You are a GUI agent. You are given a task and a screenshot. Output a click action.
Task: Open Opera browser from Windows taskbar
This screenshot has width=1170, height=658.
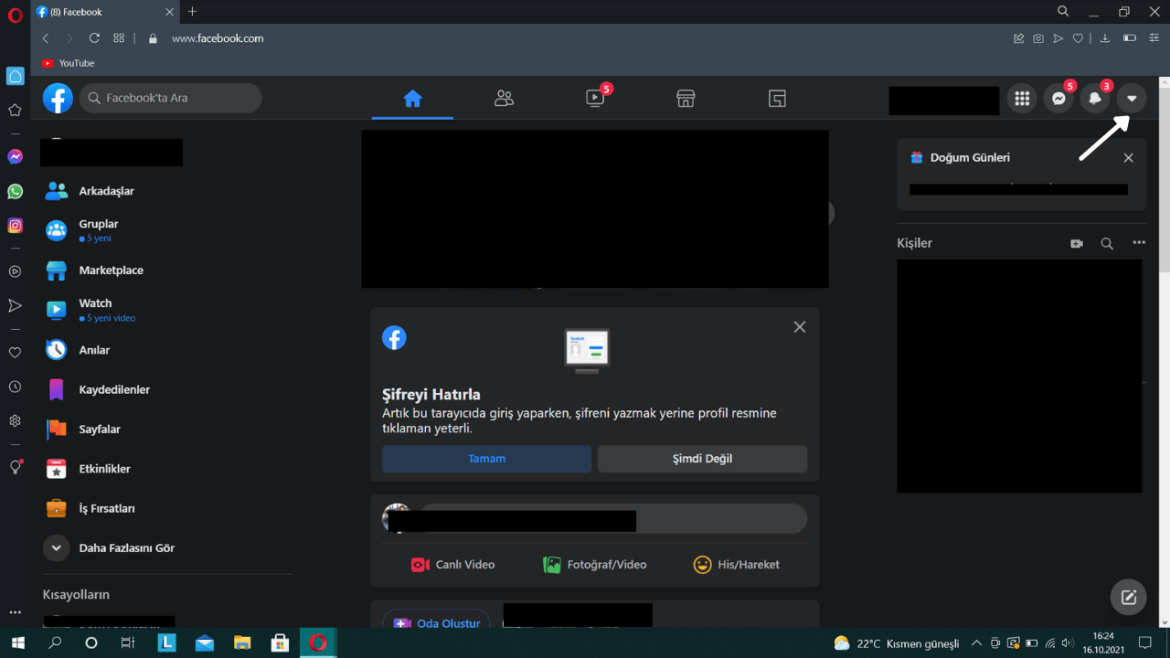coord(318,643)
